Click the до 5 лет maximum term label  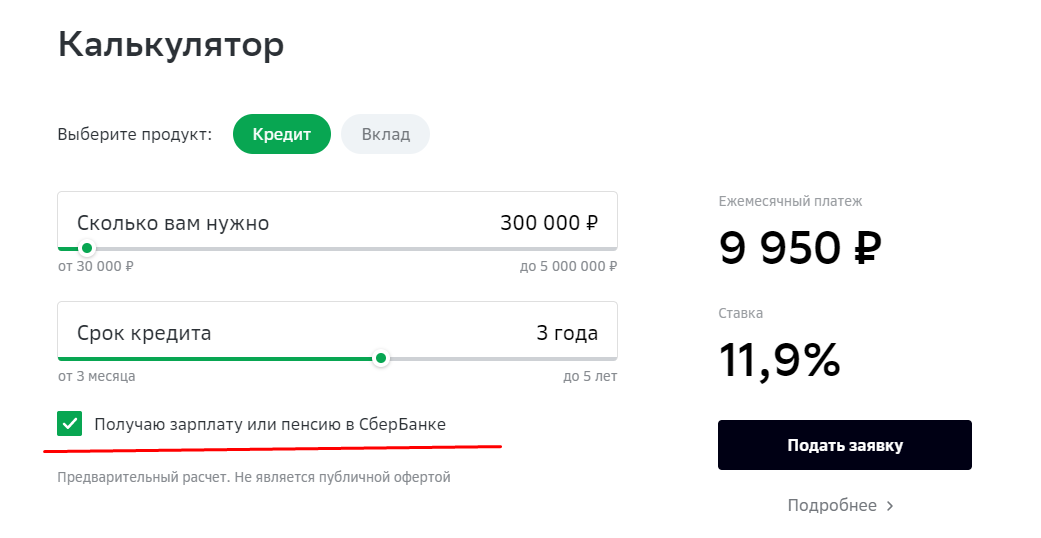[x=590, y=377]
